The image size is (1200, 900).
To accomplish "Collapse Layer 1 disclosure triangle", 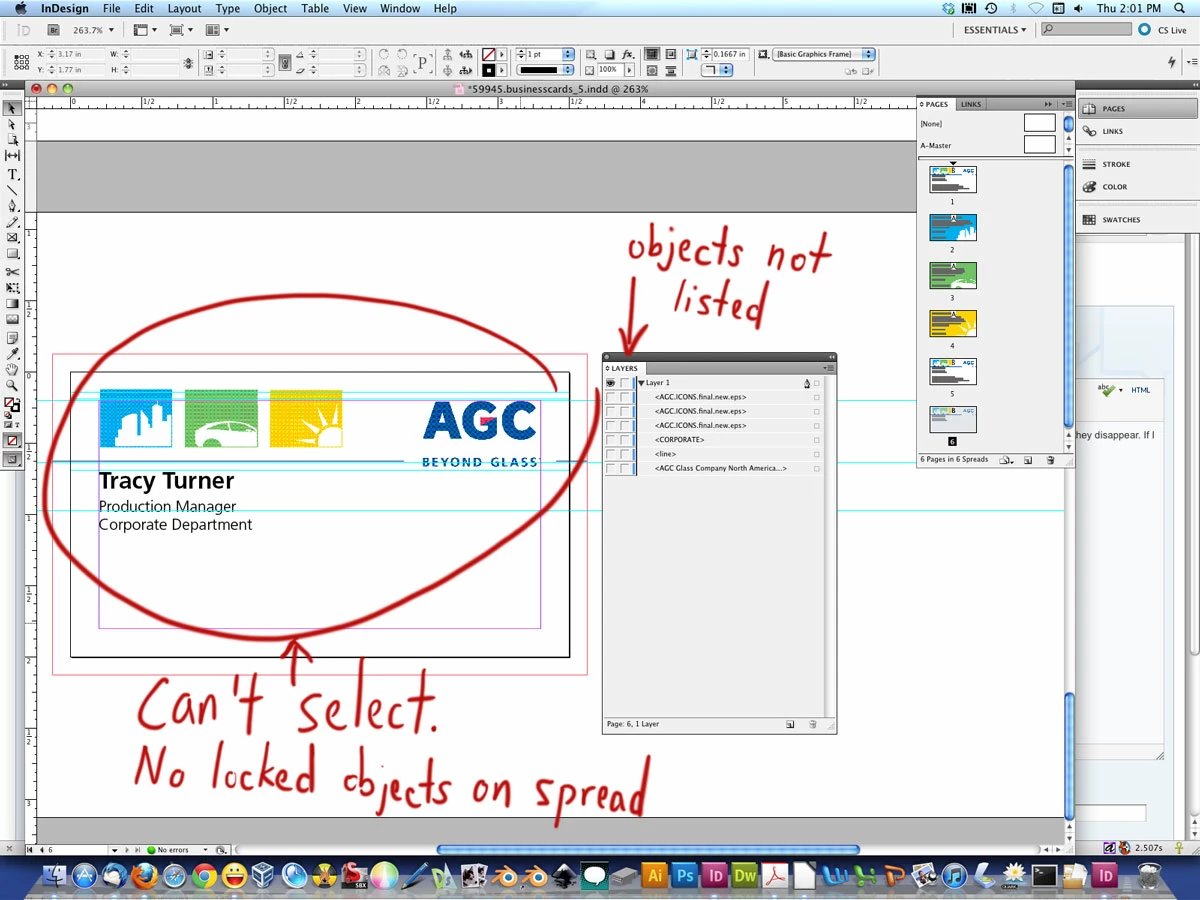I will point(641,383).
